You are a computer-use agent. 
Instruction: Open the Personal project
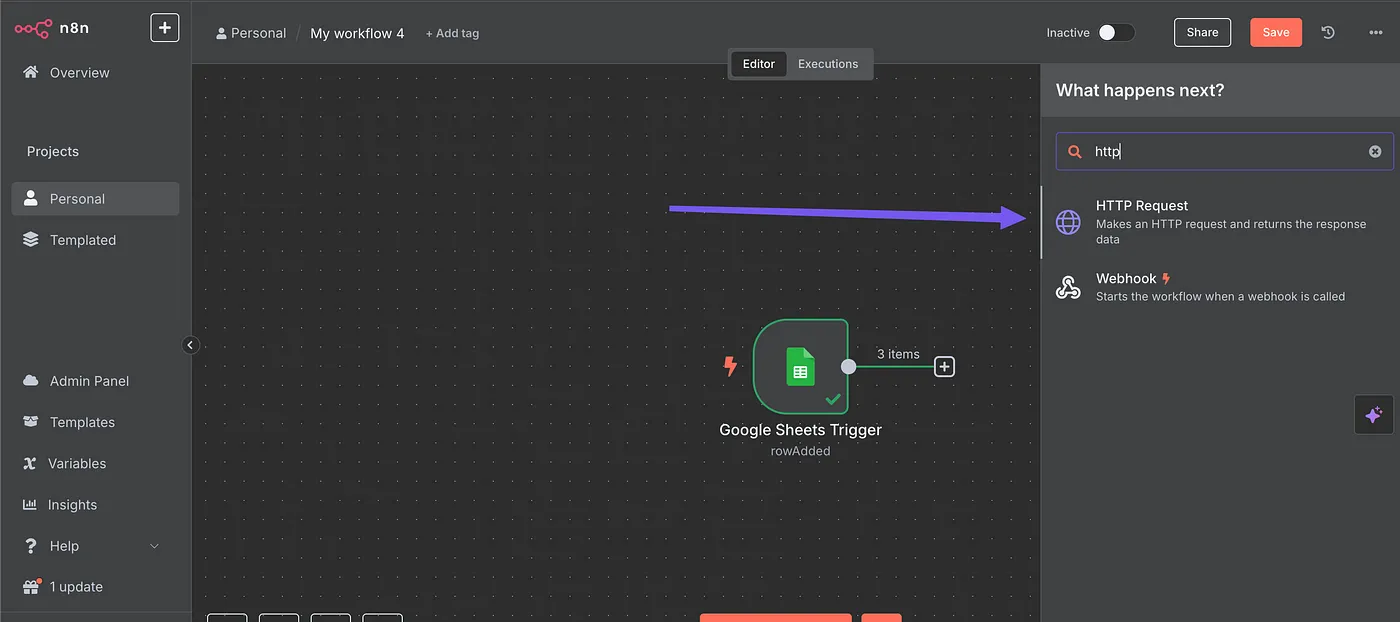coord(96,198)
